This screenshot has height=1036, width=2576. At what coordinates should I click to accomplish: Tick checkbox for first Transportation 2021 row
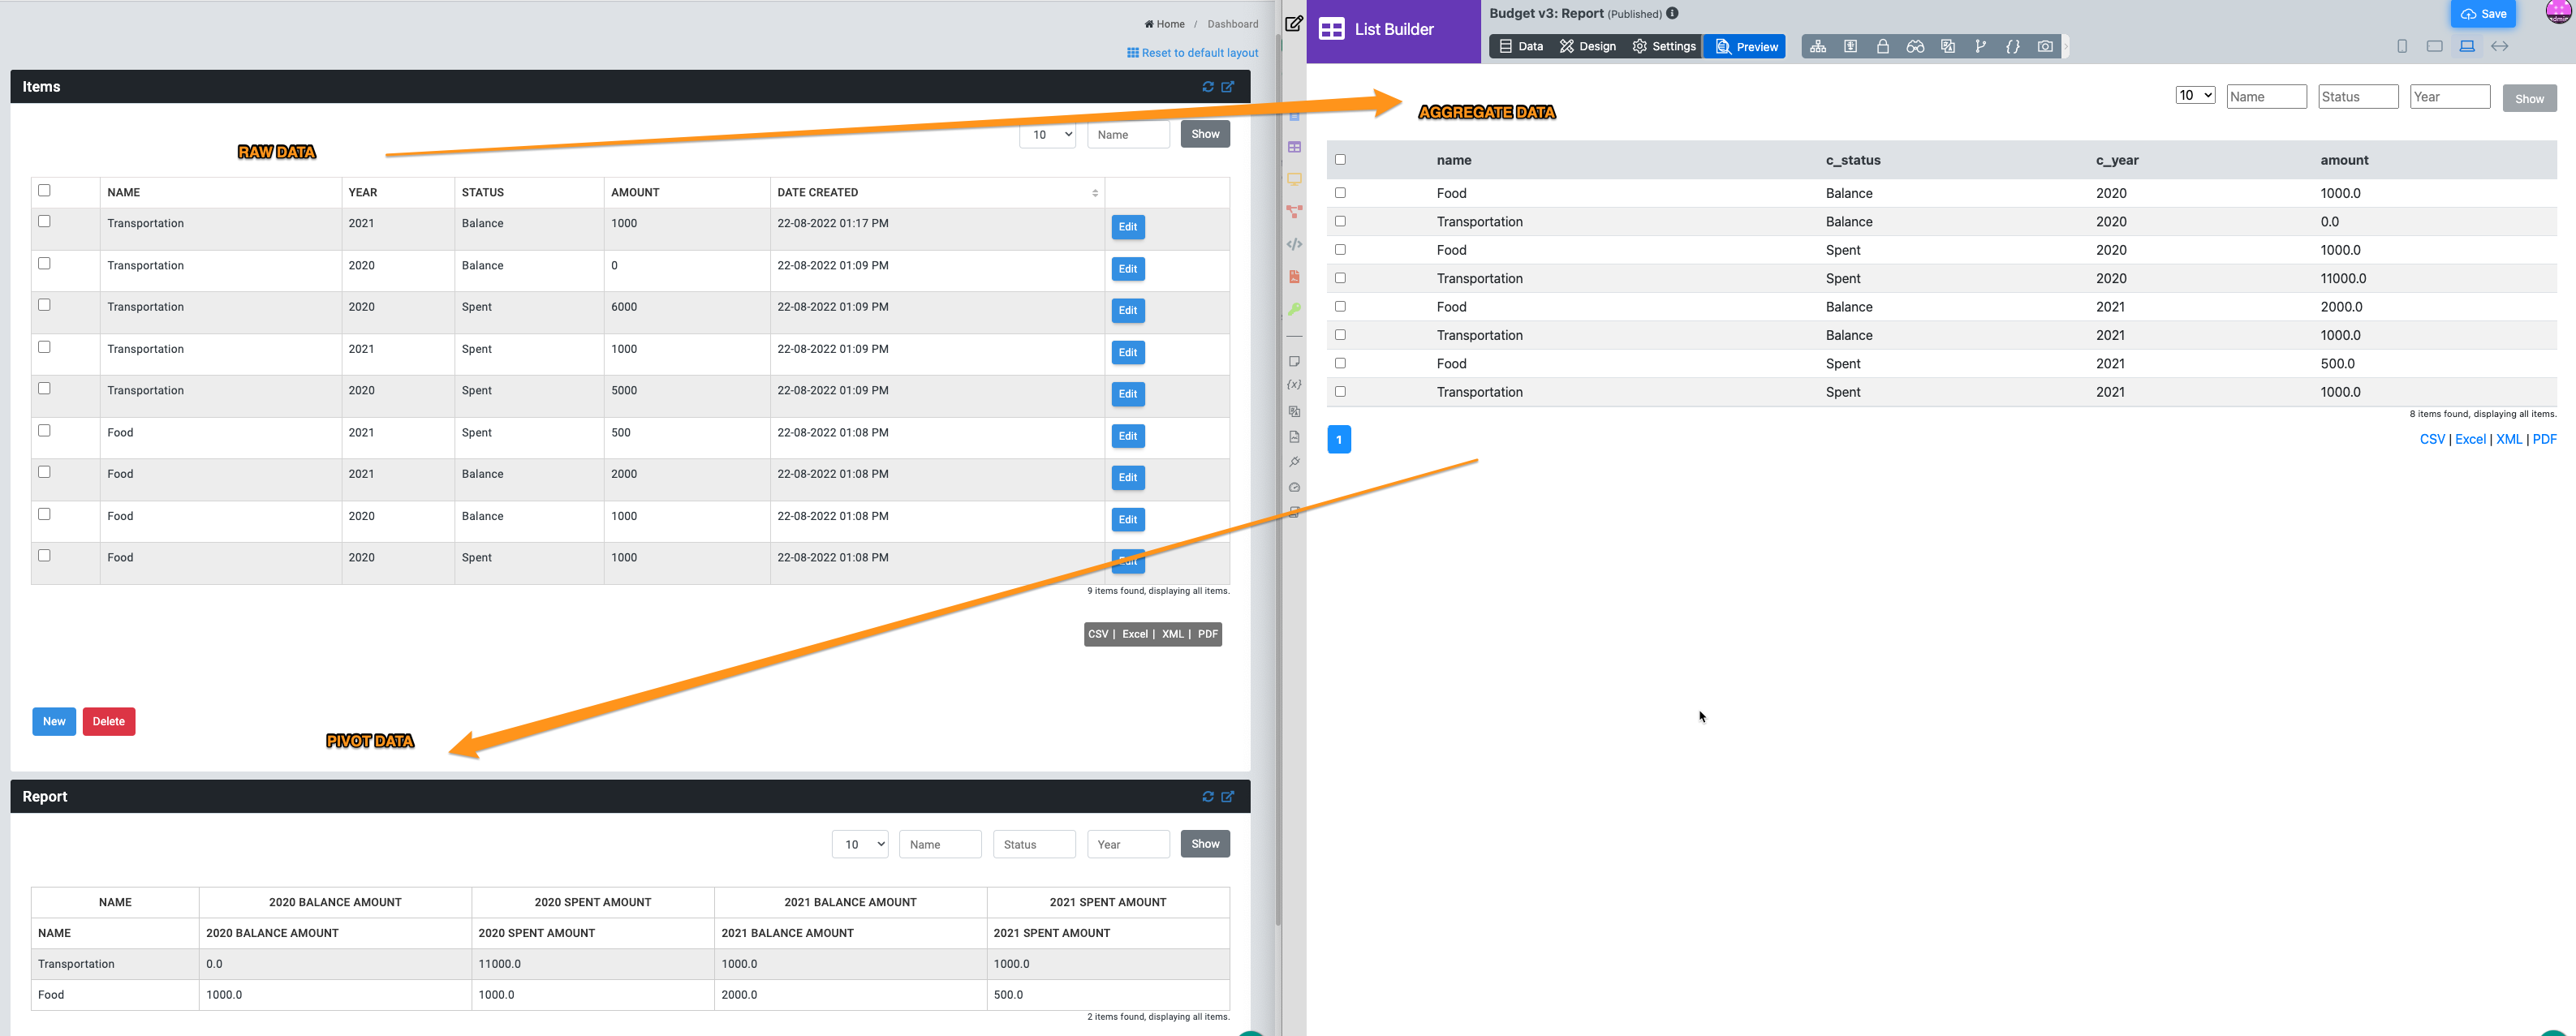point(44,222)
